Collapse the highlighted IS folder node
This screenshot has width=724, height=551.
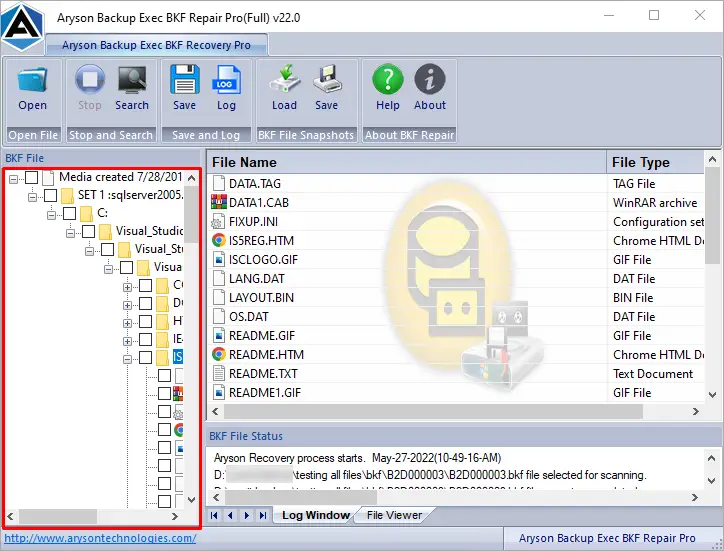point(127,359)
